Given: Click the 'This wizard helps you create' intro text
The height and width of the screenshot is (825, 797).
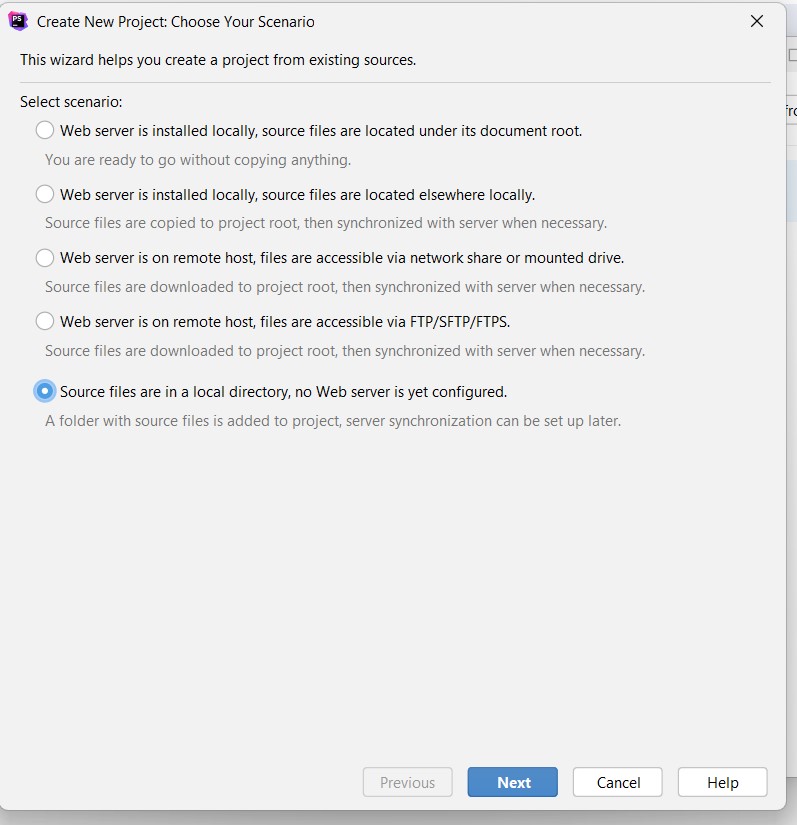Looking at the screenshot, I should click(218, 60).
